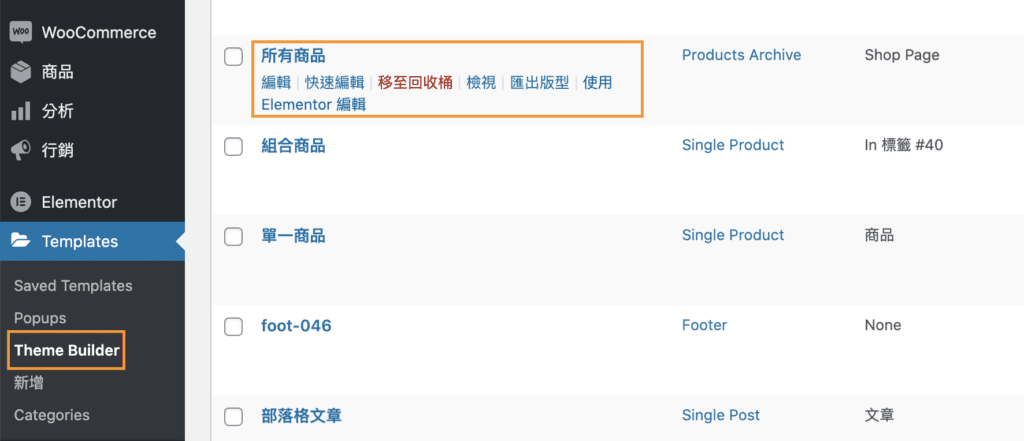Click 匯出版型 to export the template
The height and width of the screenshot is (441, 1024).
pyautogui.click(x=539, y=83)
